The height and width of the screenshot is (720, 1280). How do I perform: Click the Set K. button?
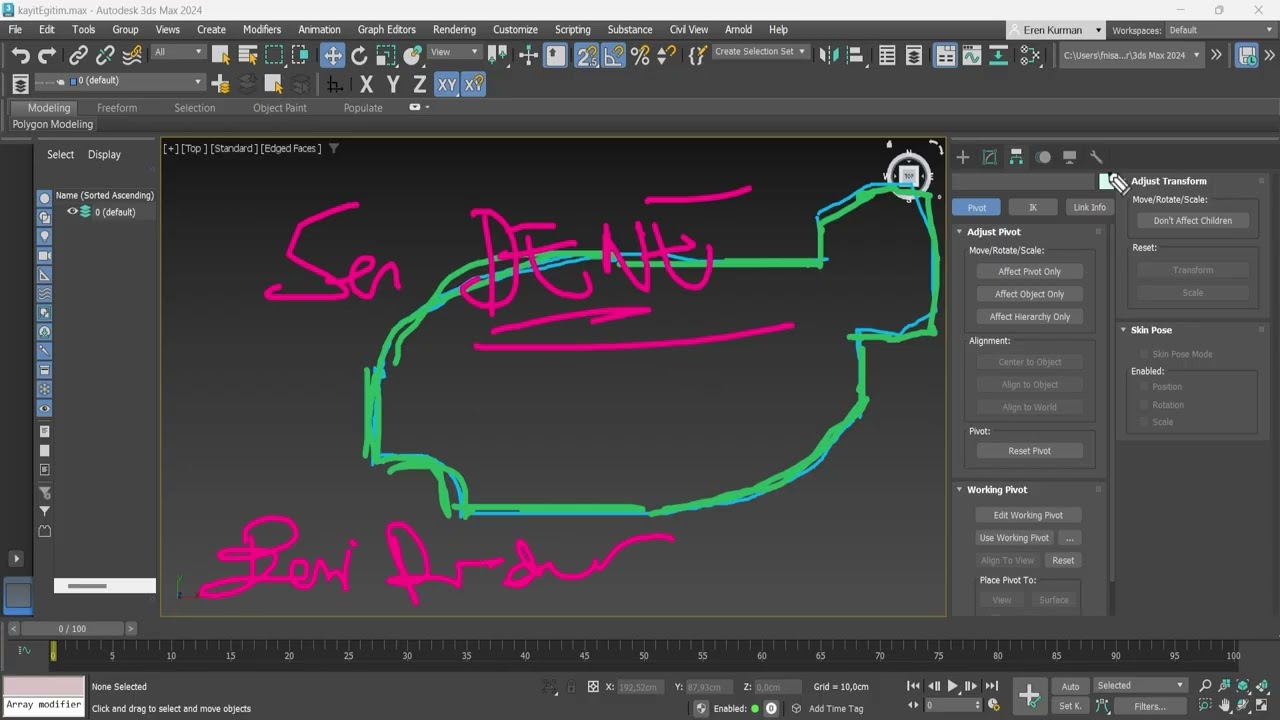[x=1070, y=706]
